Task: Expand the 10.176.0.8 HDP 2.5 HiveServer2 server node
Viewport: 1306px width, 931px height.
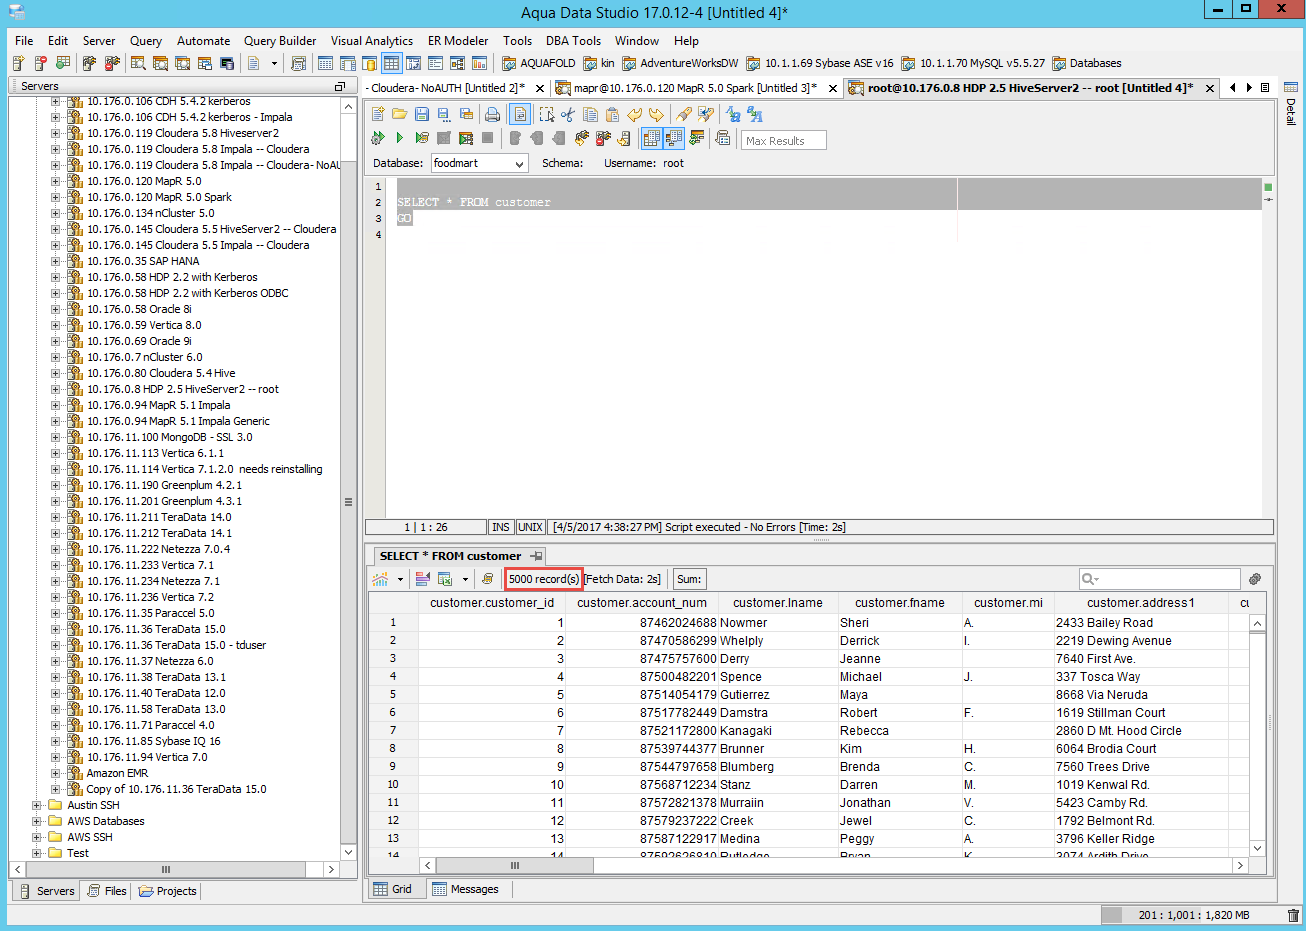Action: pos(56,389)
